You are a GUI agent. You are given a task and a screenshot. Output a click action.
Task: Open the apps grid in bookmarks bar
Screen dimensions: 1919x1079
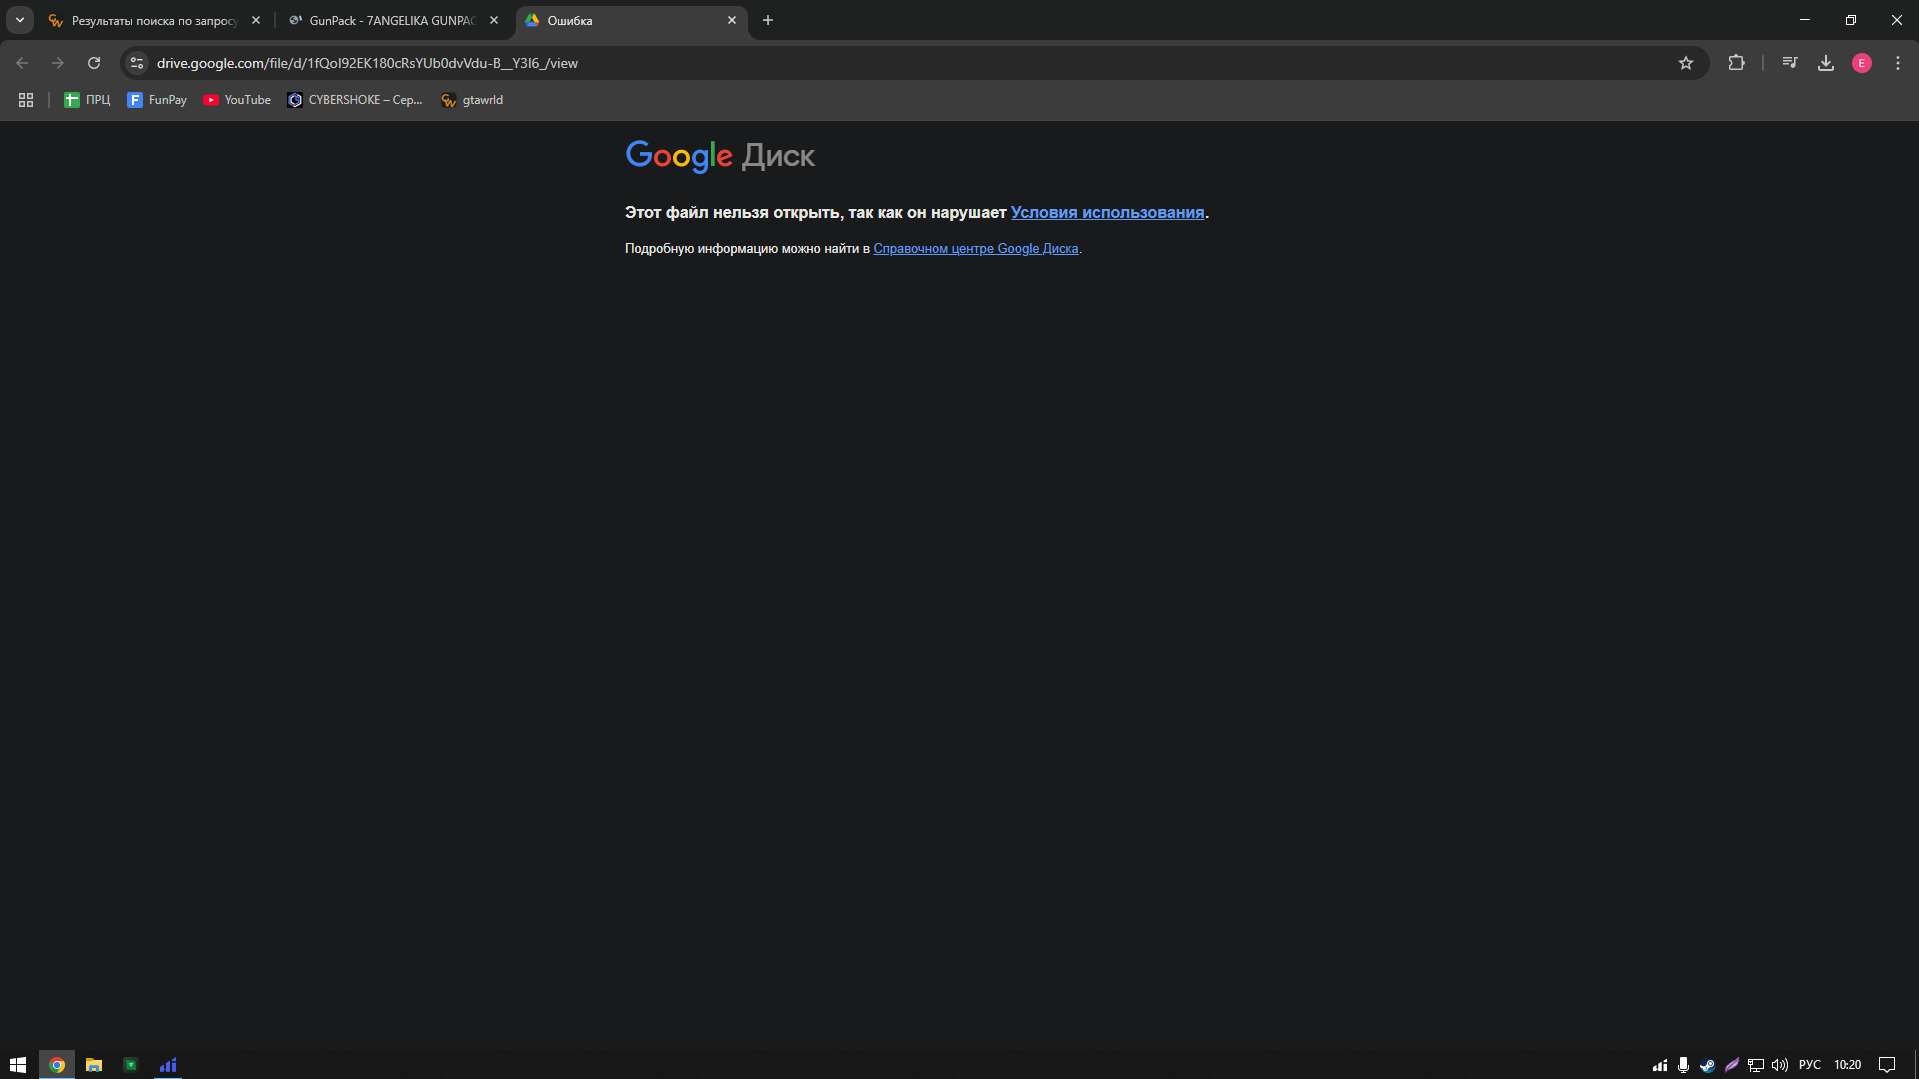click(x=26, y=100)
